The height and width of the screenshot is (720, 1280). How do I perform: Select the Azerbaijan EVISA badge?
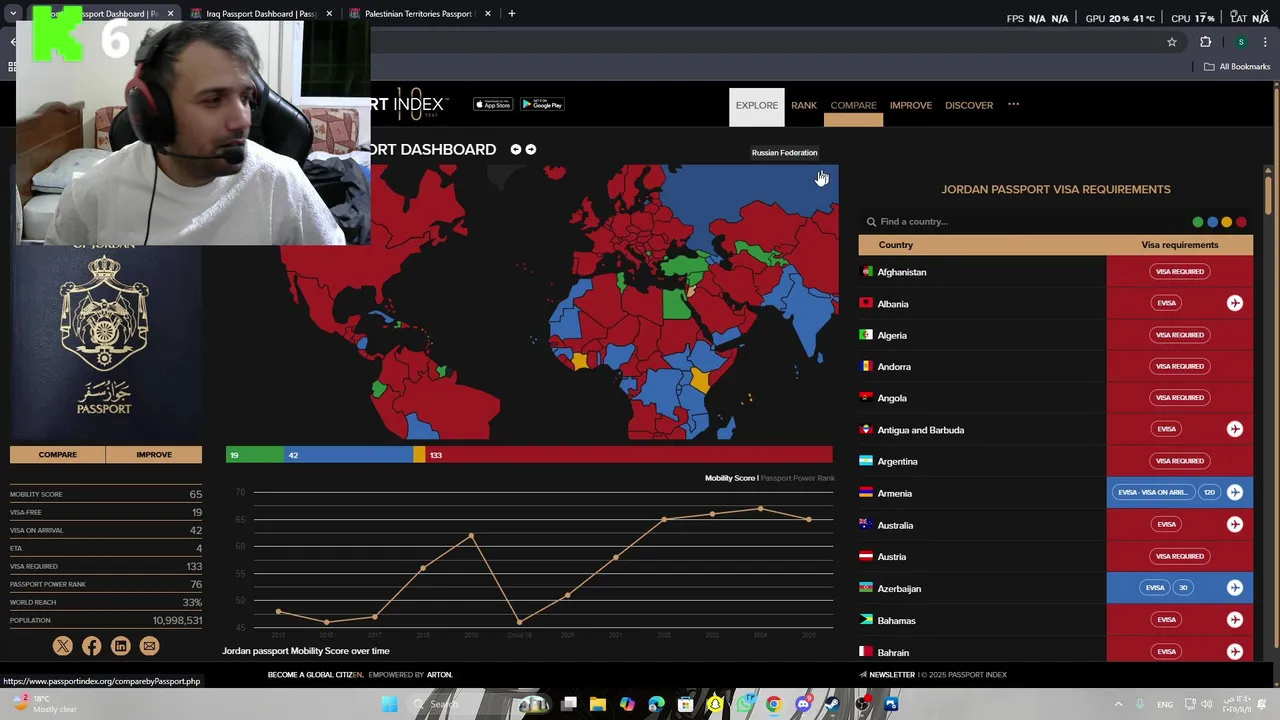(x=1155, y=587)
